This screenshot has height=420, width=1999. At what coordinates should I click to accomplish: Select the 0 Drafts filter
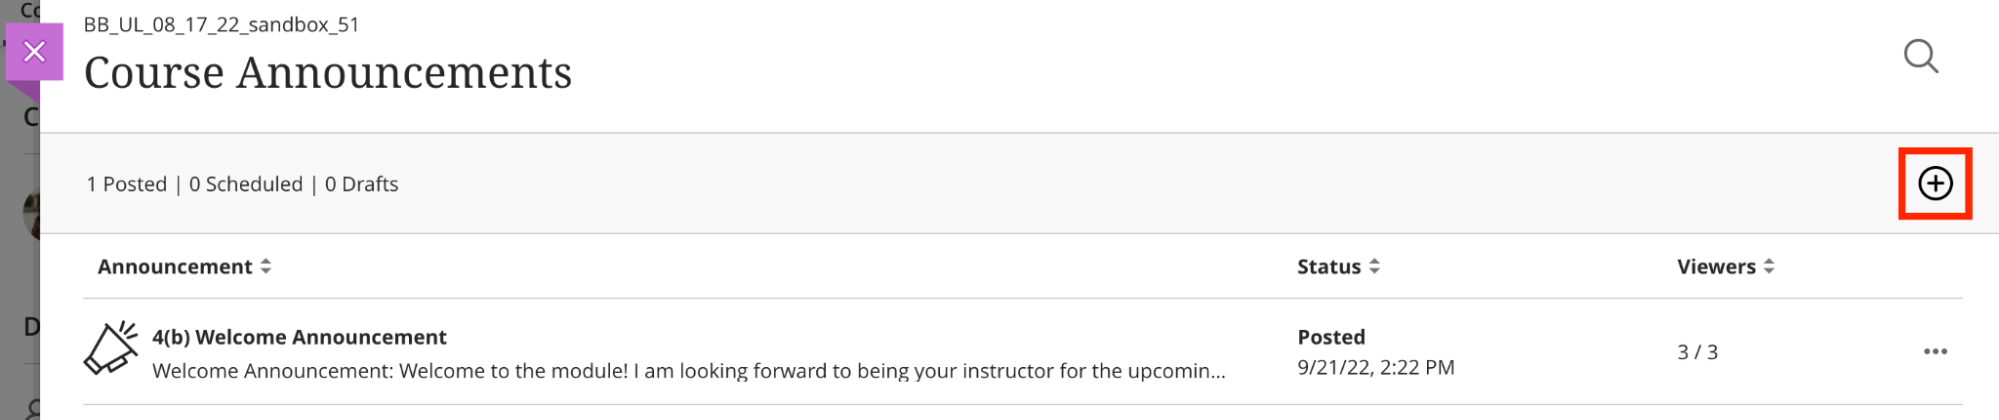[x=362, y=185]
